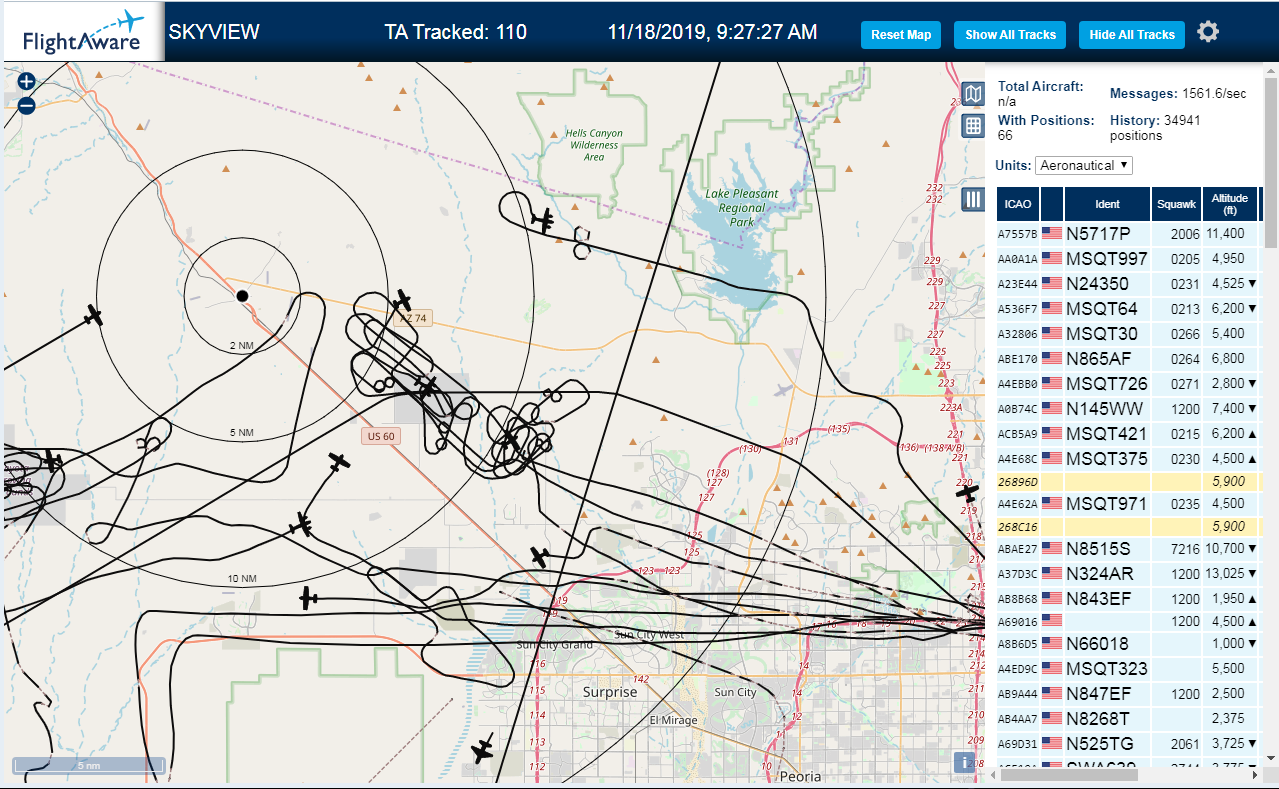Select aircraft row MSQT971

click(x=1129, y=504)
